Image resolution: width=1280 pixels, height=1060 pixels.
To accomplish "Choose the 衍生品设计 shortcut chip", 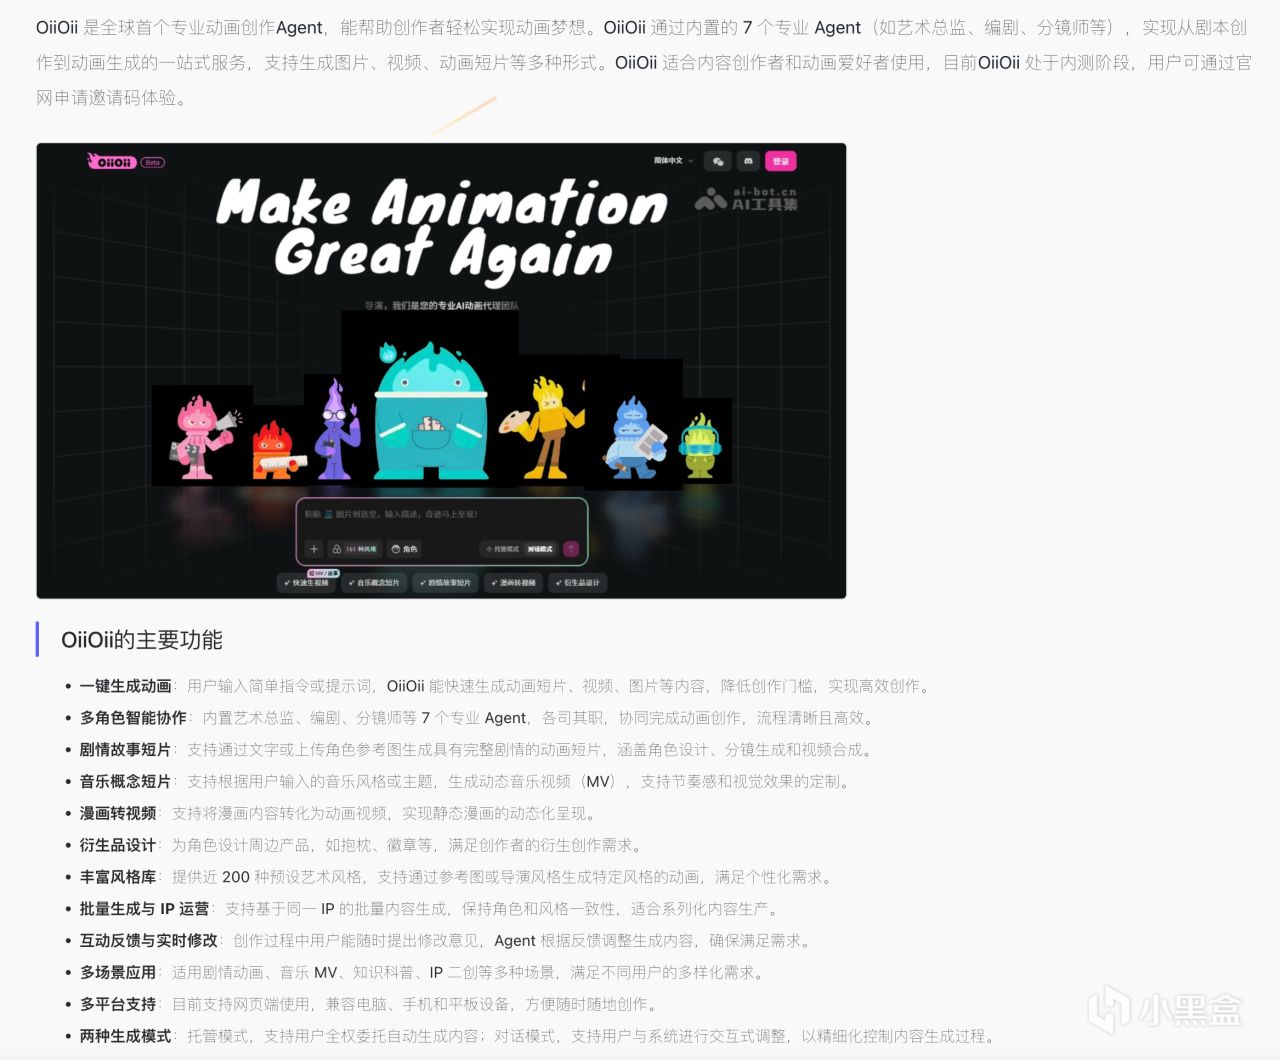I will coord(578,583).
